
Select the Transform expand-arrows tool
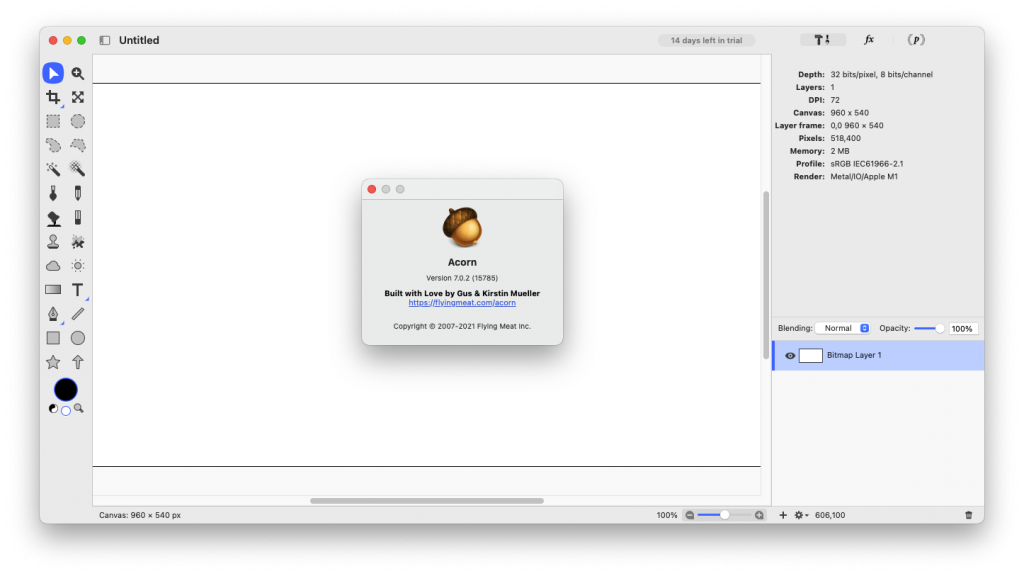point(78,97)
